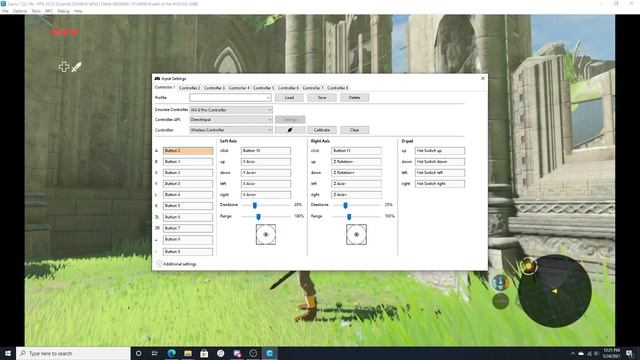
Task: Select the D-pad left mapping field
Action: click(440, 173)
